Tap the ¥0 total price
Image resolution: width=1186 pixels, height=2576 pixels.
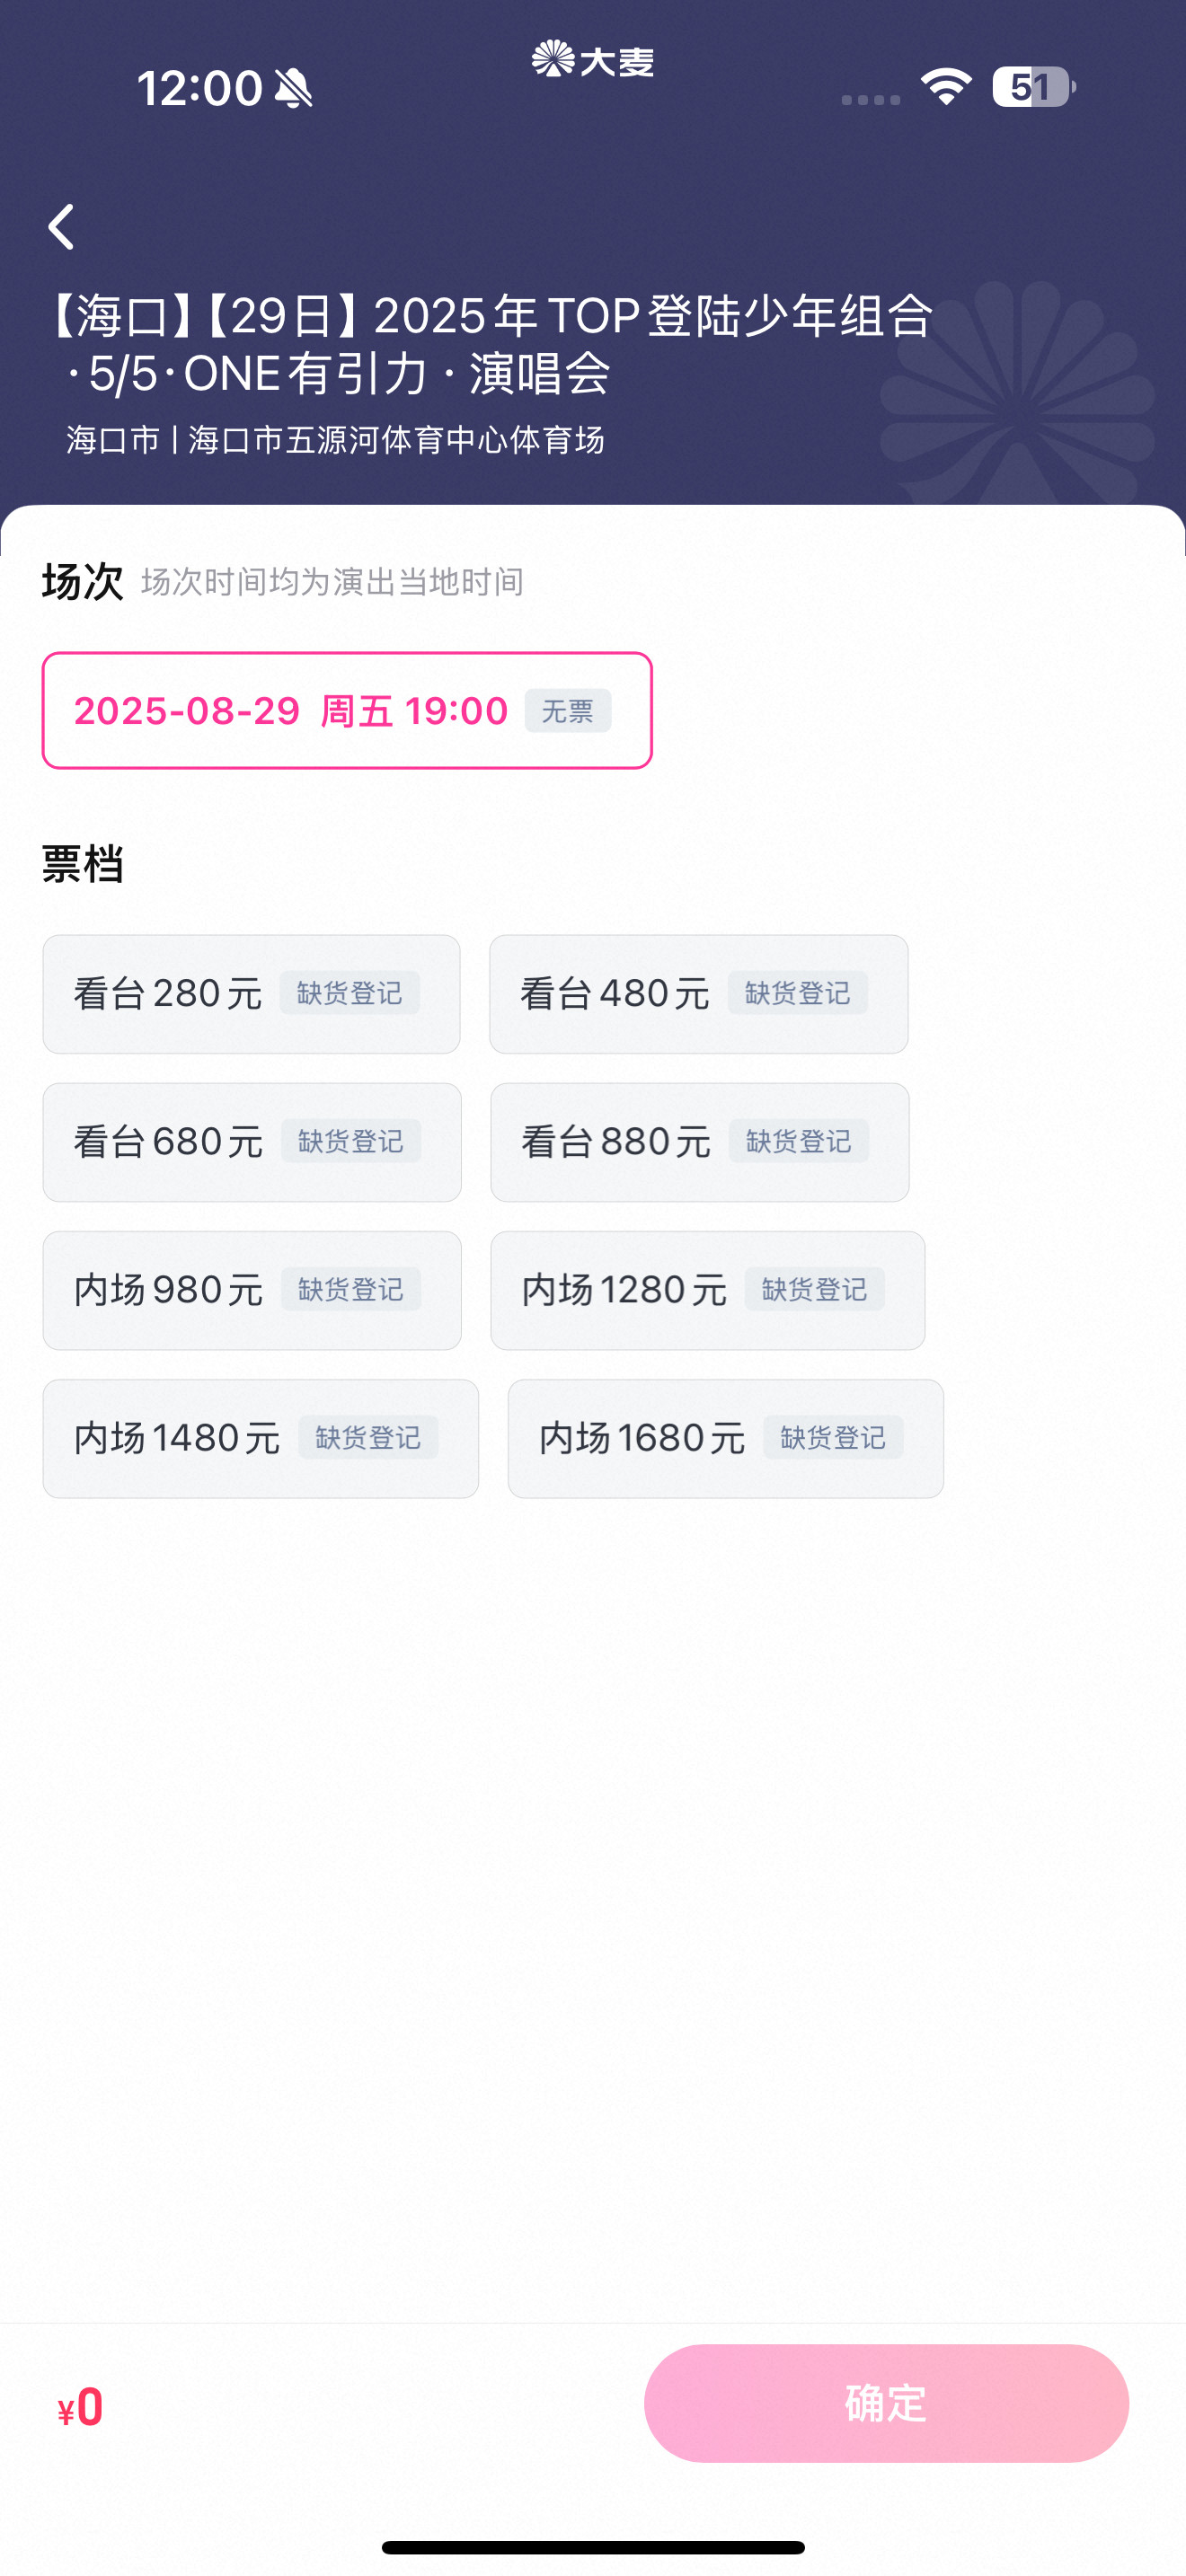click(x=80, y=2407)
